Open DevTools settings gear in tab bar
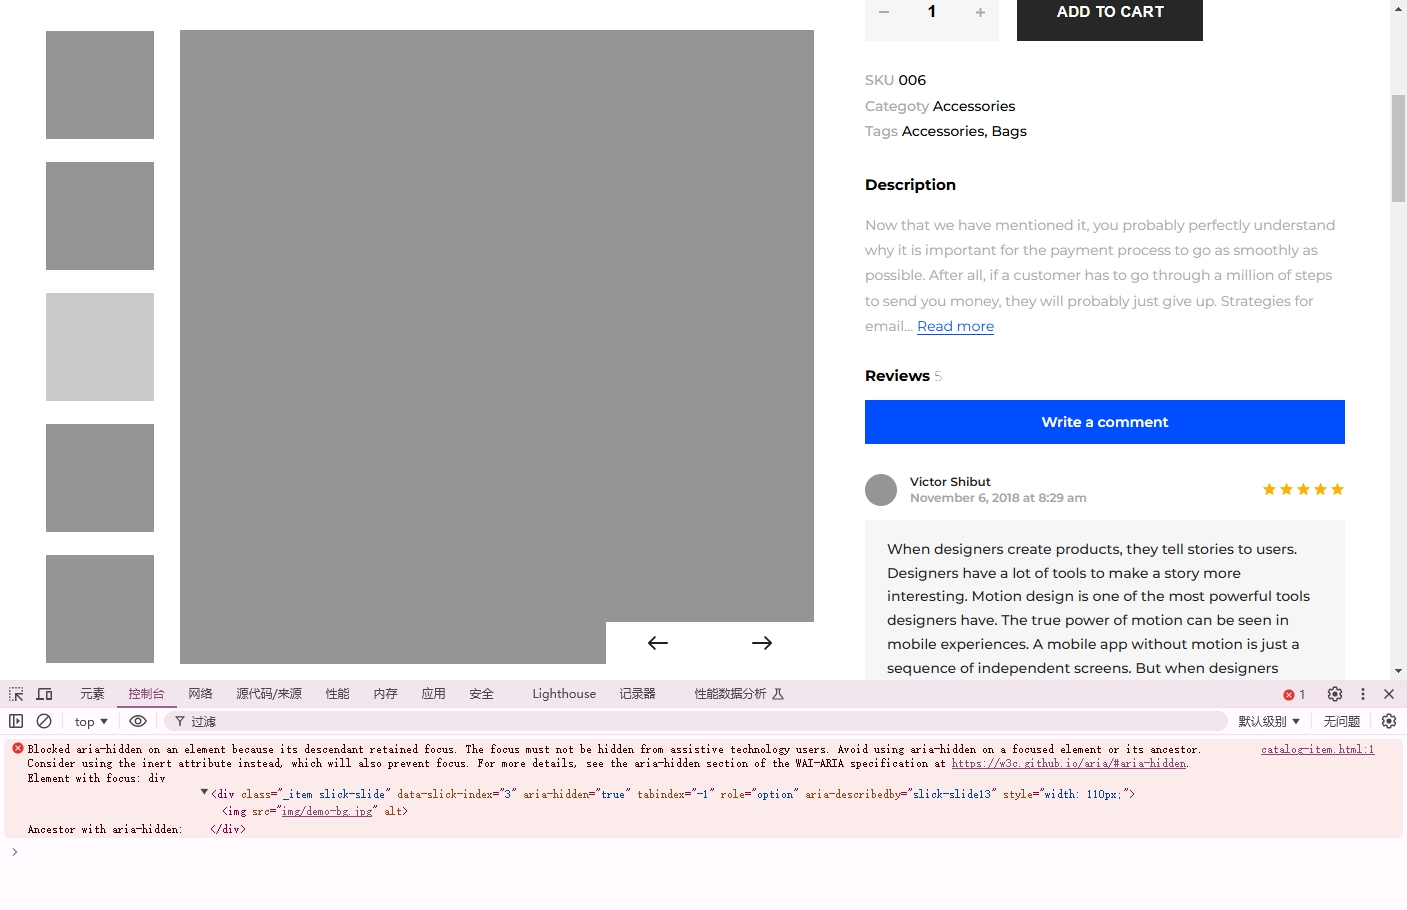The height and width of the screenshot is (910, 1407). click(1335, 694)
